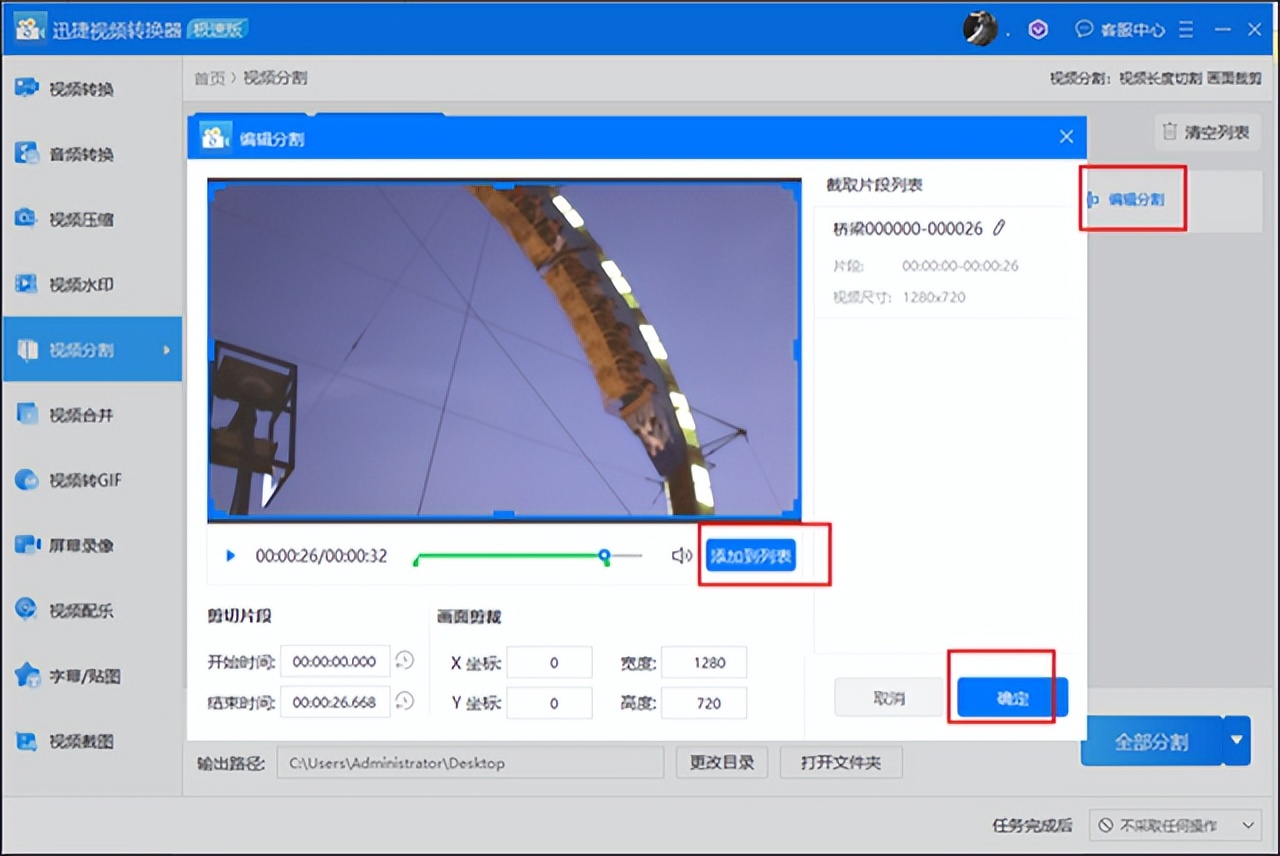Expand the 全部分割 dropdown arrow
The width and height of the screenshot is (1280, 856).
coord(1237,741)
